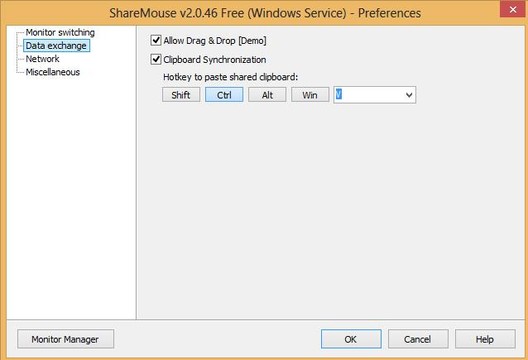
Task: Disable the Clipboard Synchronization checkbox box
Action: [x=156, y=59]
